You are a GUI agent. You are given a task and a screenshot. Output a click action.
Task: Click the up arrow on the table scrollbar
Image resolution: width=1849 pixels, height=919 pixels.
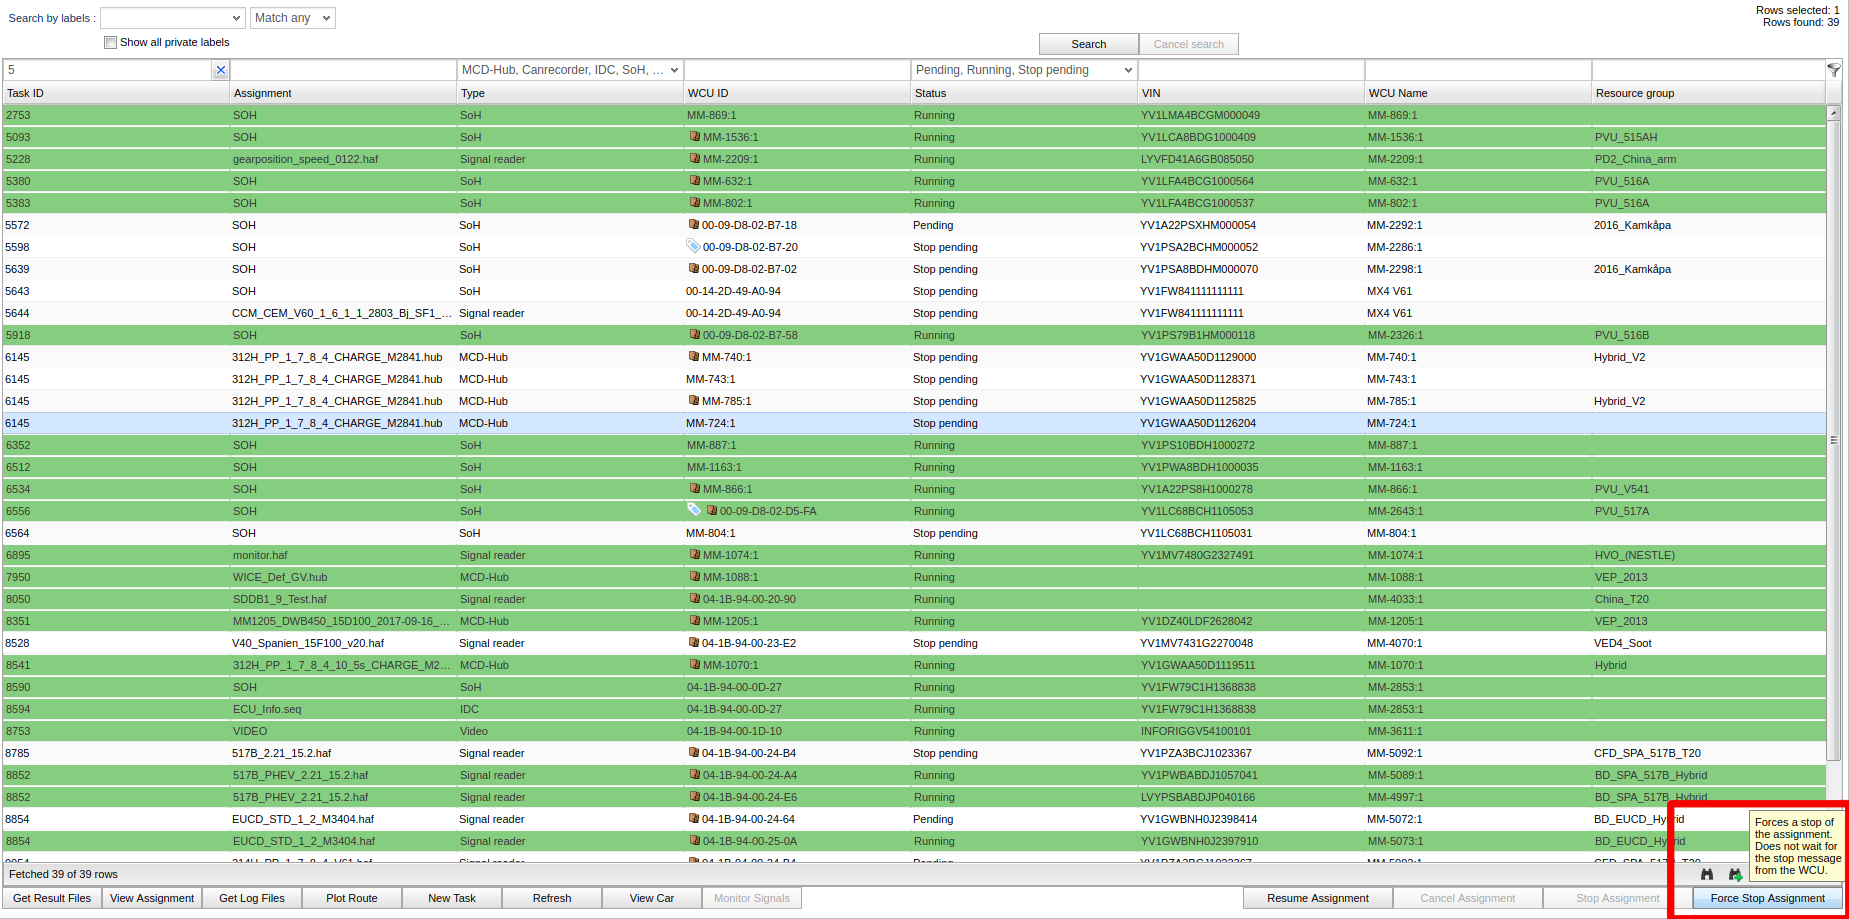1833,113
